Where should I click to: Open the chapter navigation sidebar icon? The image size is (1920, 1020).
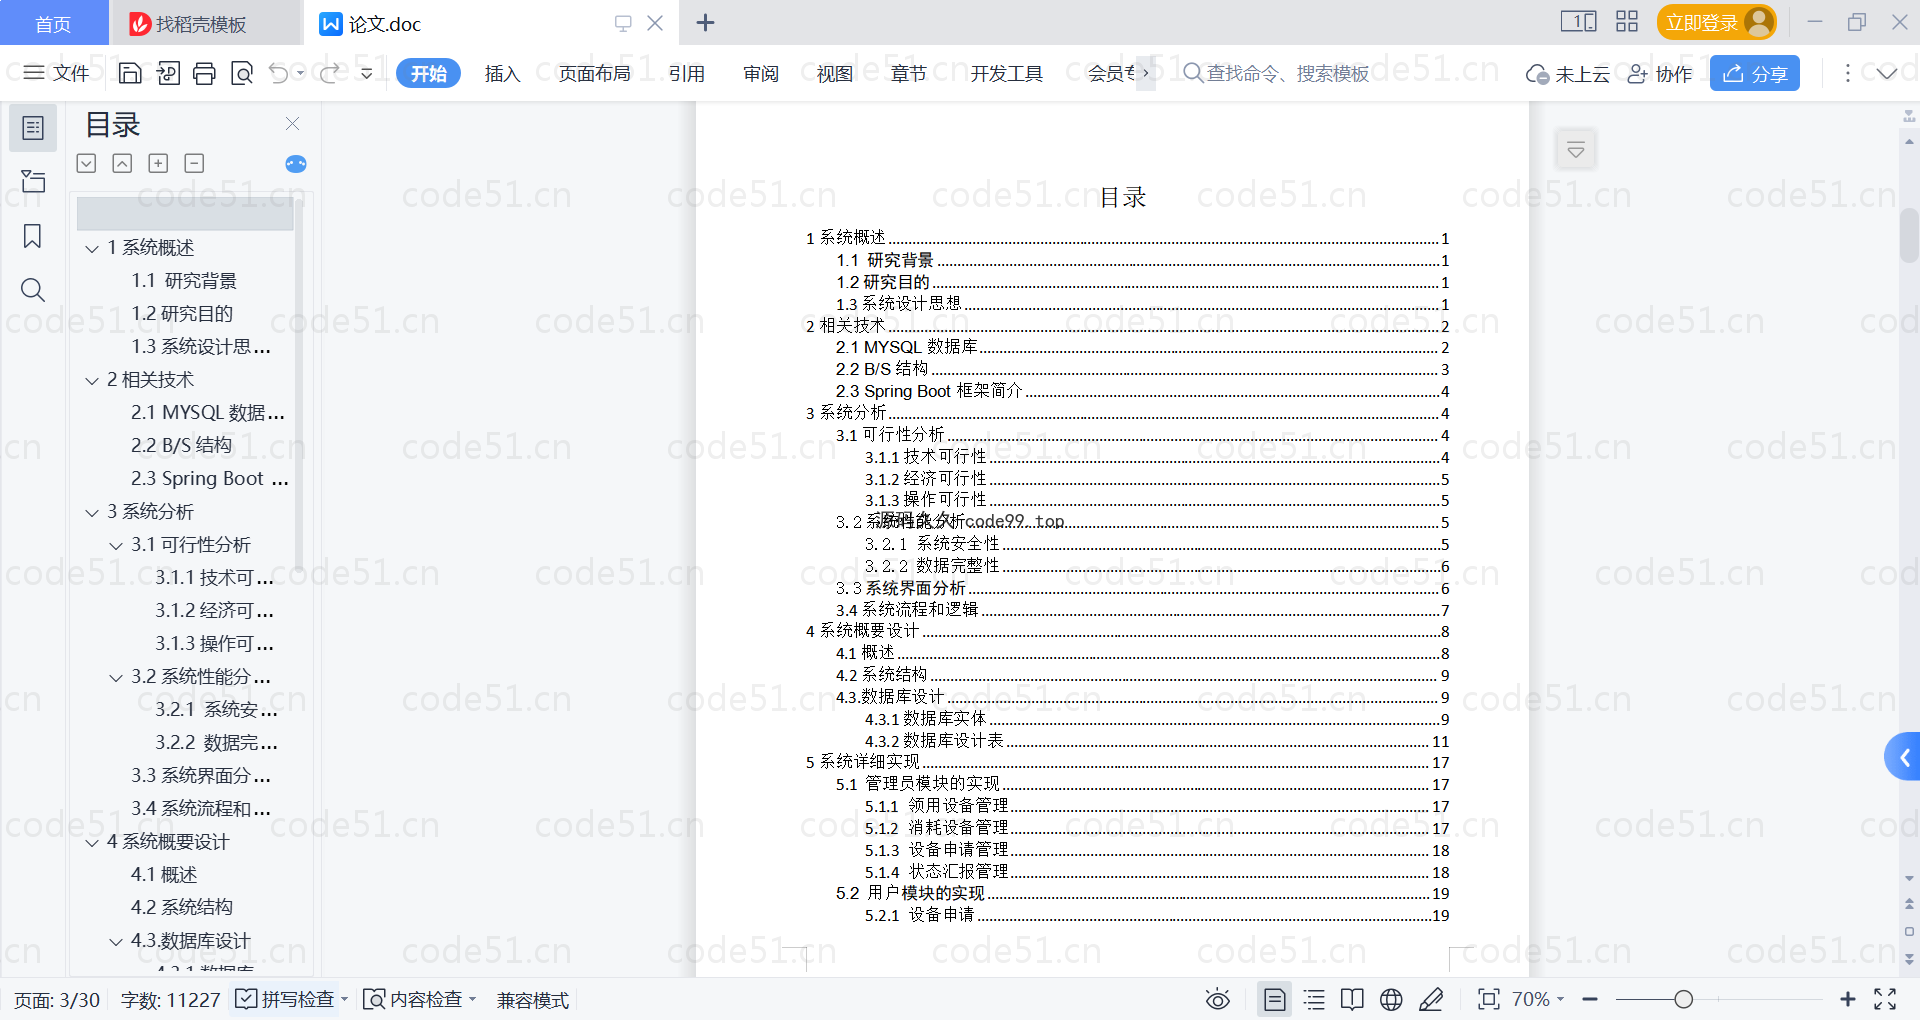point(33,181)
